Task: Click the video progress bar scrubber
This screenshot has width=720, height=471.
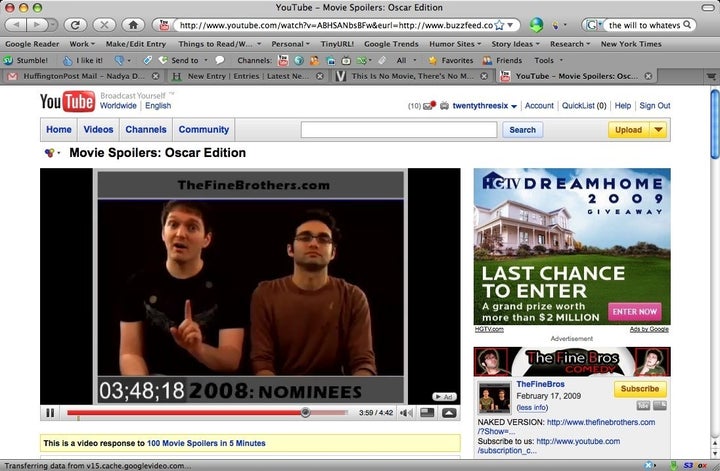Action: pos(305,412)
